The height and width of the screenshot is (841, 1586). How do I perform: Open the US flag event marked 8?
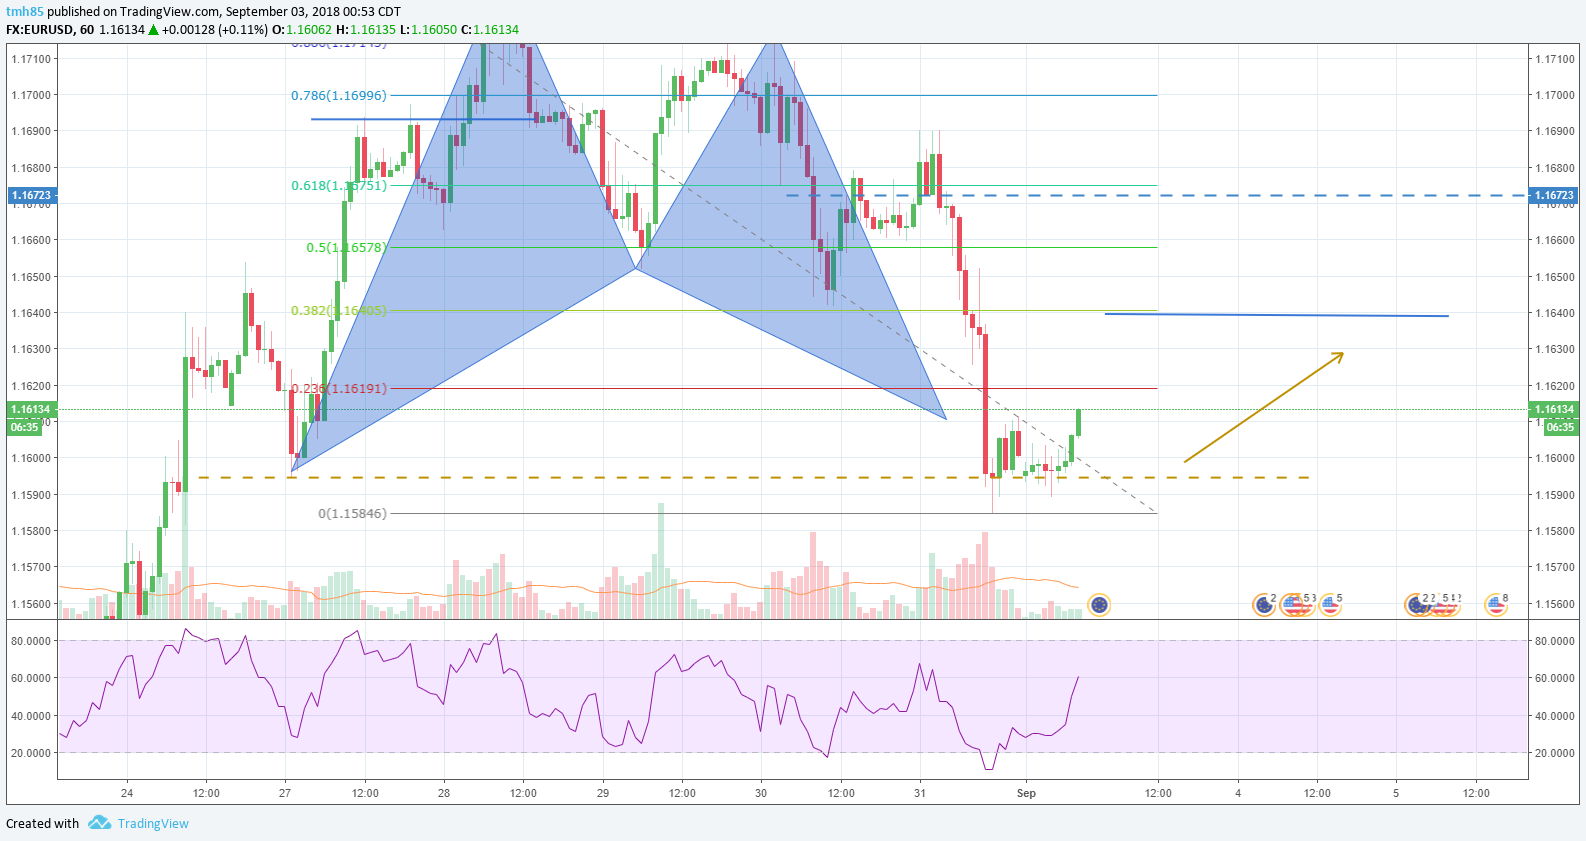coord(1495,604)
